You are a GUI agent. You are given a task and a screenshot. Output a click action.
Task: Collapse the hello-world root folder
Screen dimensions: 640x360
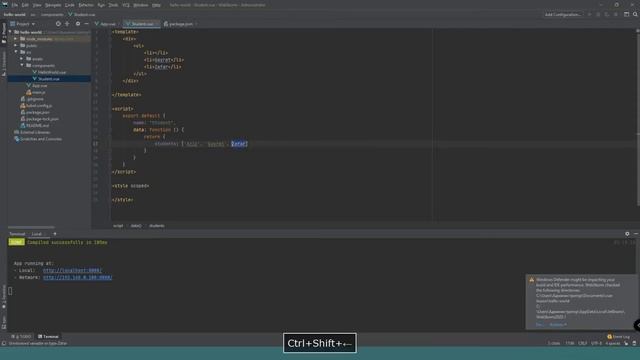click(11, 32)
